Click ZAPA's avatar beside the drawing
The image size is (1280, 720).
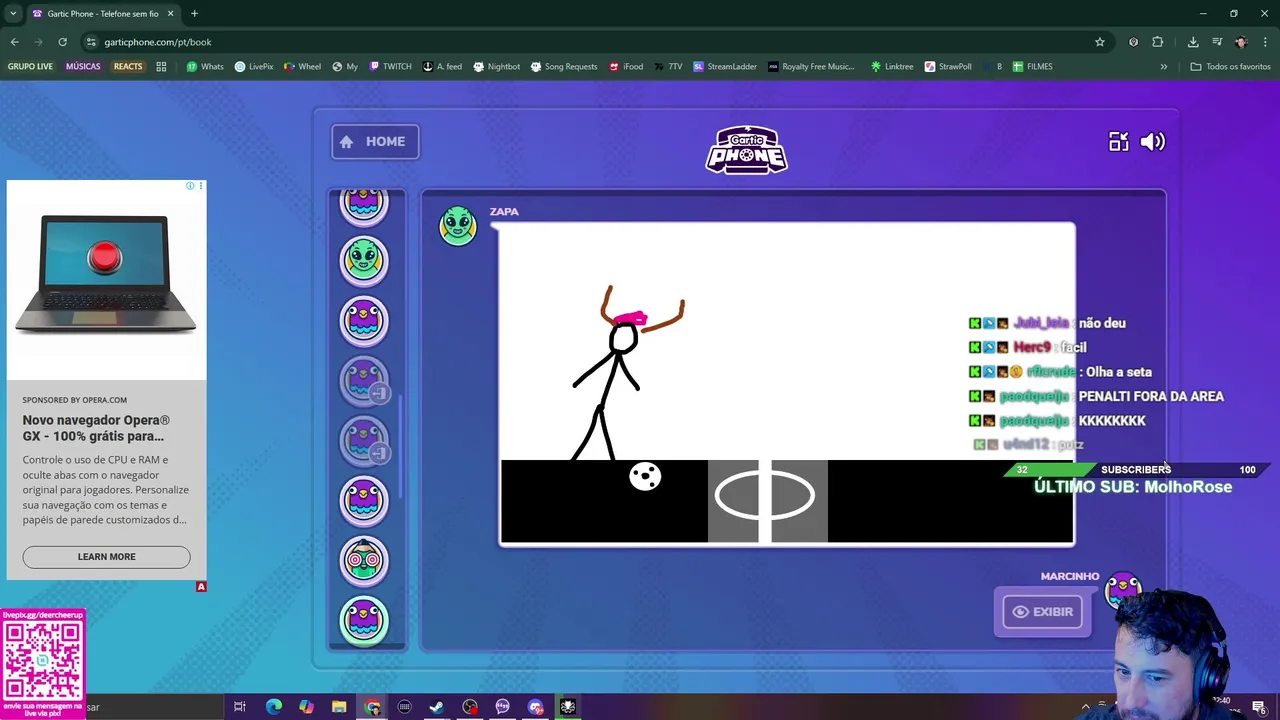click(x=458, y=226)
